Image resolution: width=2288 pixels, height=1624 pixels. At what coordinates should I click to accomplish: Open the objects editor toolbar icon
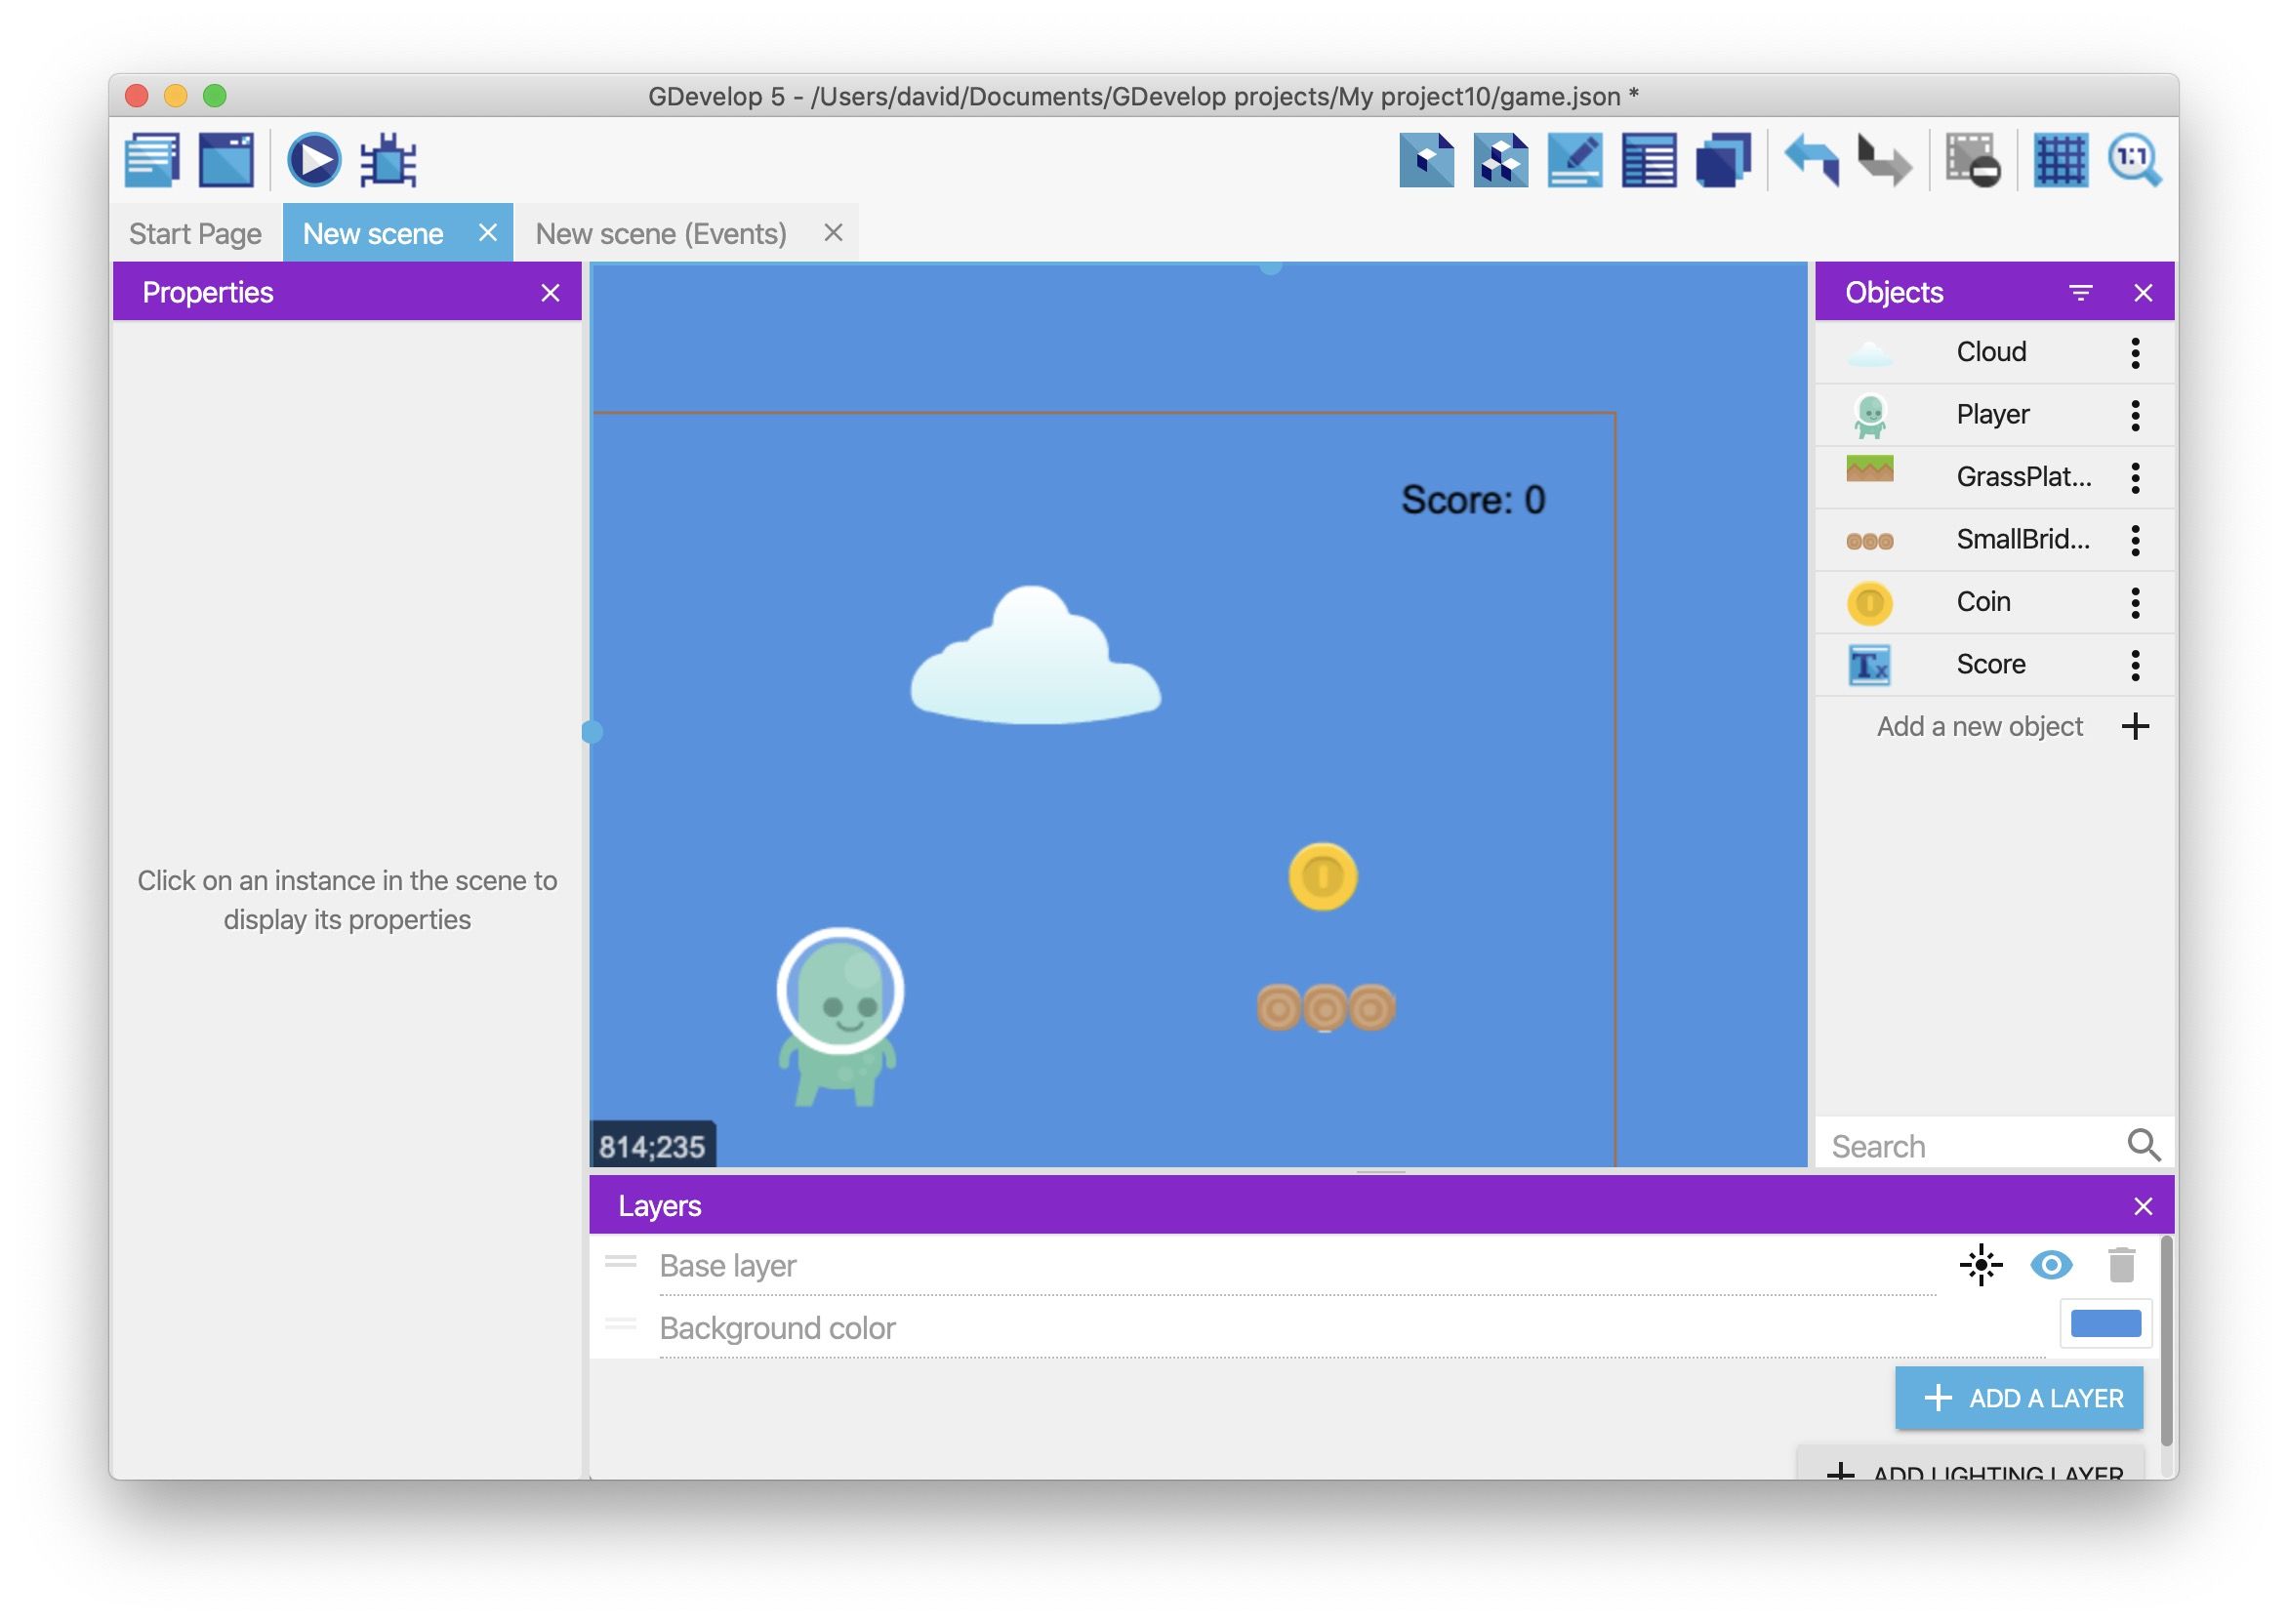click(1426, 160)
